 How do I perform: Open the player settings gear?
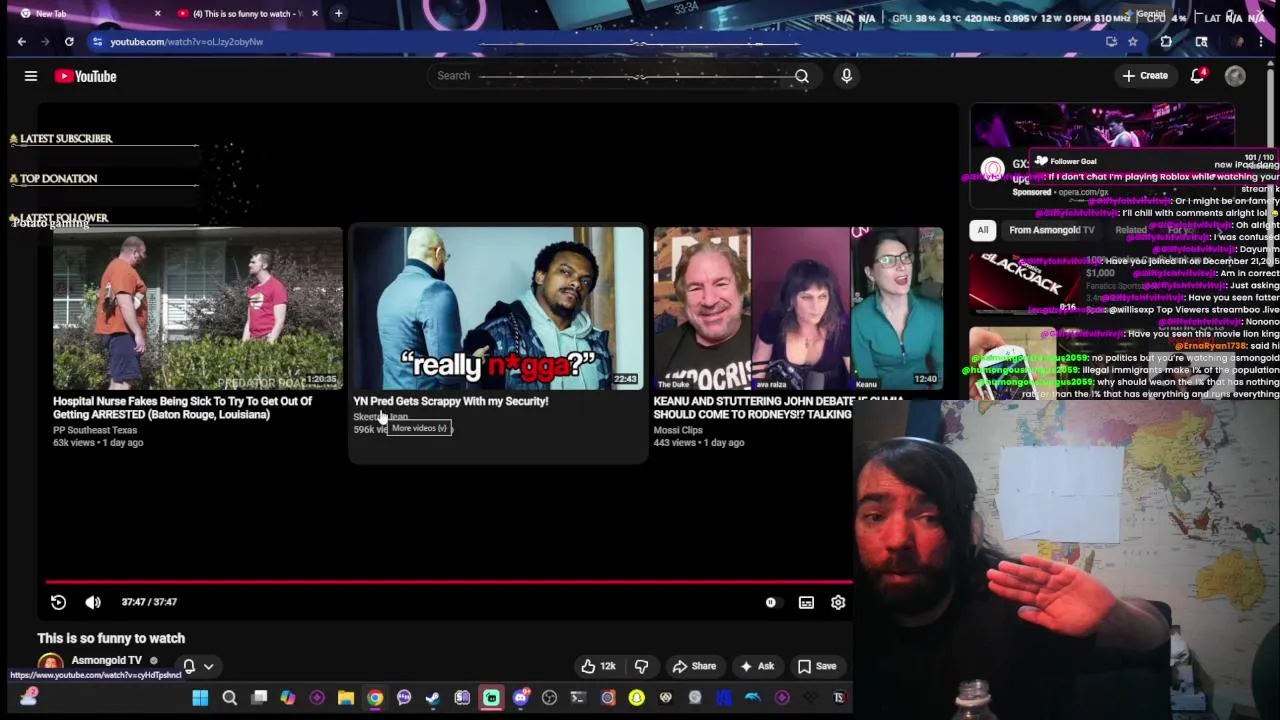coord(838,602)
